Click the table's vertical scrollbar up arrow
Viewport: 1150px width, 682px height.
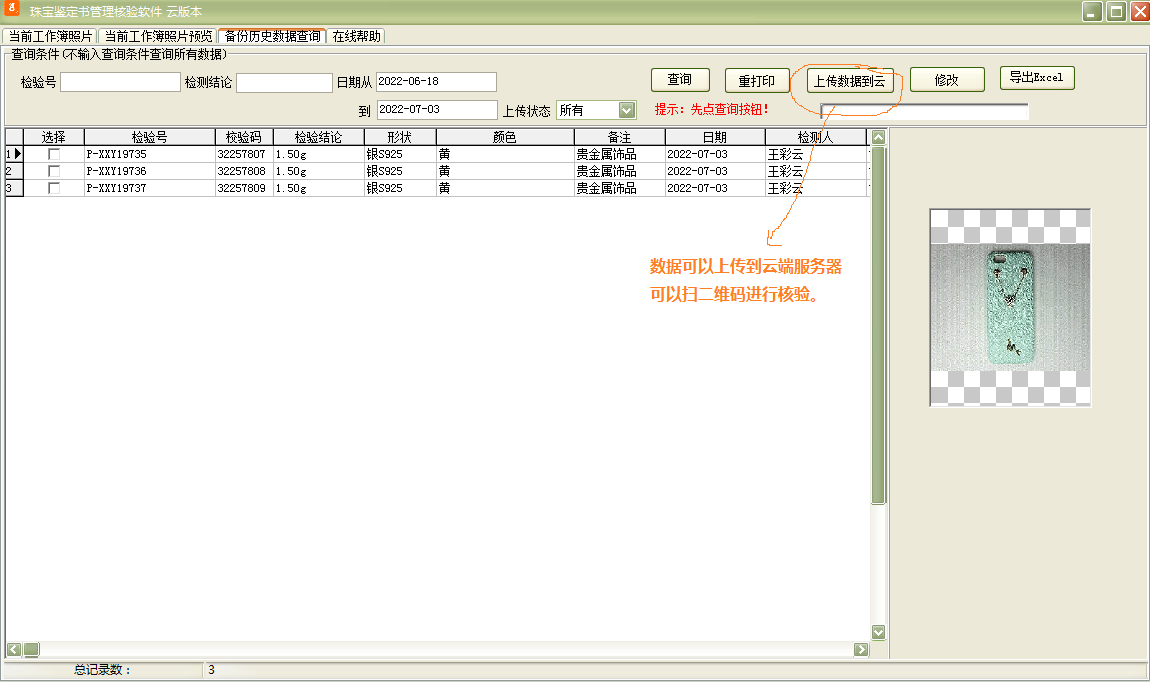pos(878,137)
